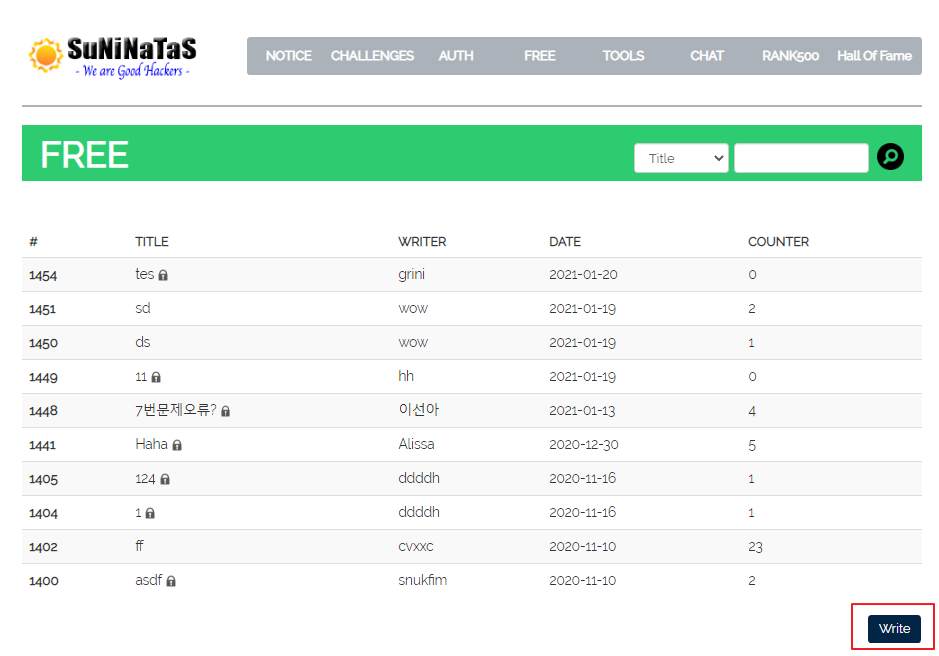Click the DATE column header
The width and height of the screenshot is (939, 656).
[565, 242]
